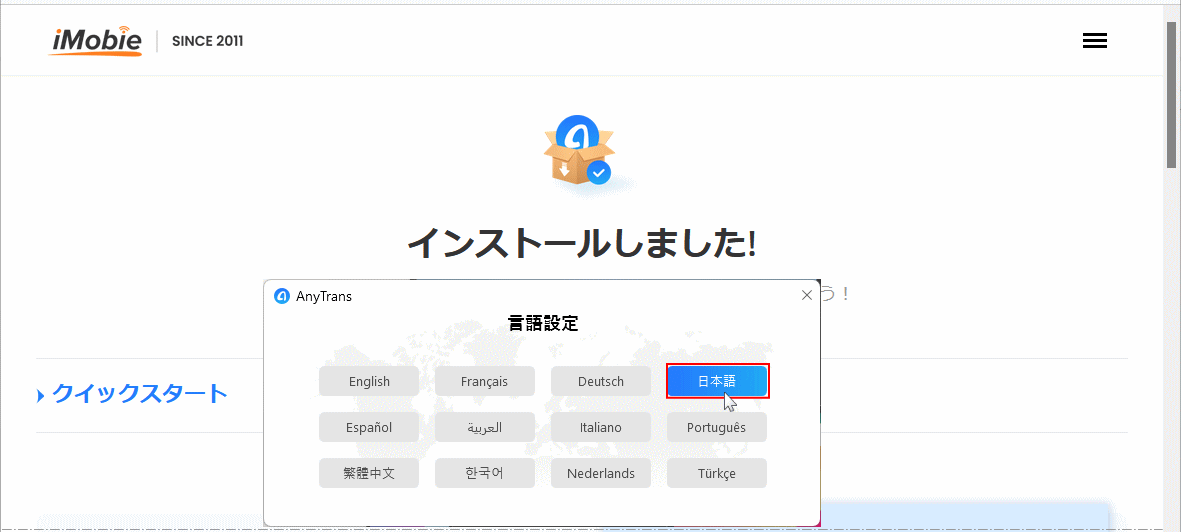Screen dimensions: 1181x532
Task: Click the 言語設定 dialog title
Action: pyautogui.click(x=542, y=324)
